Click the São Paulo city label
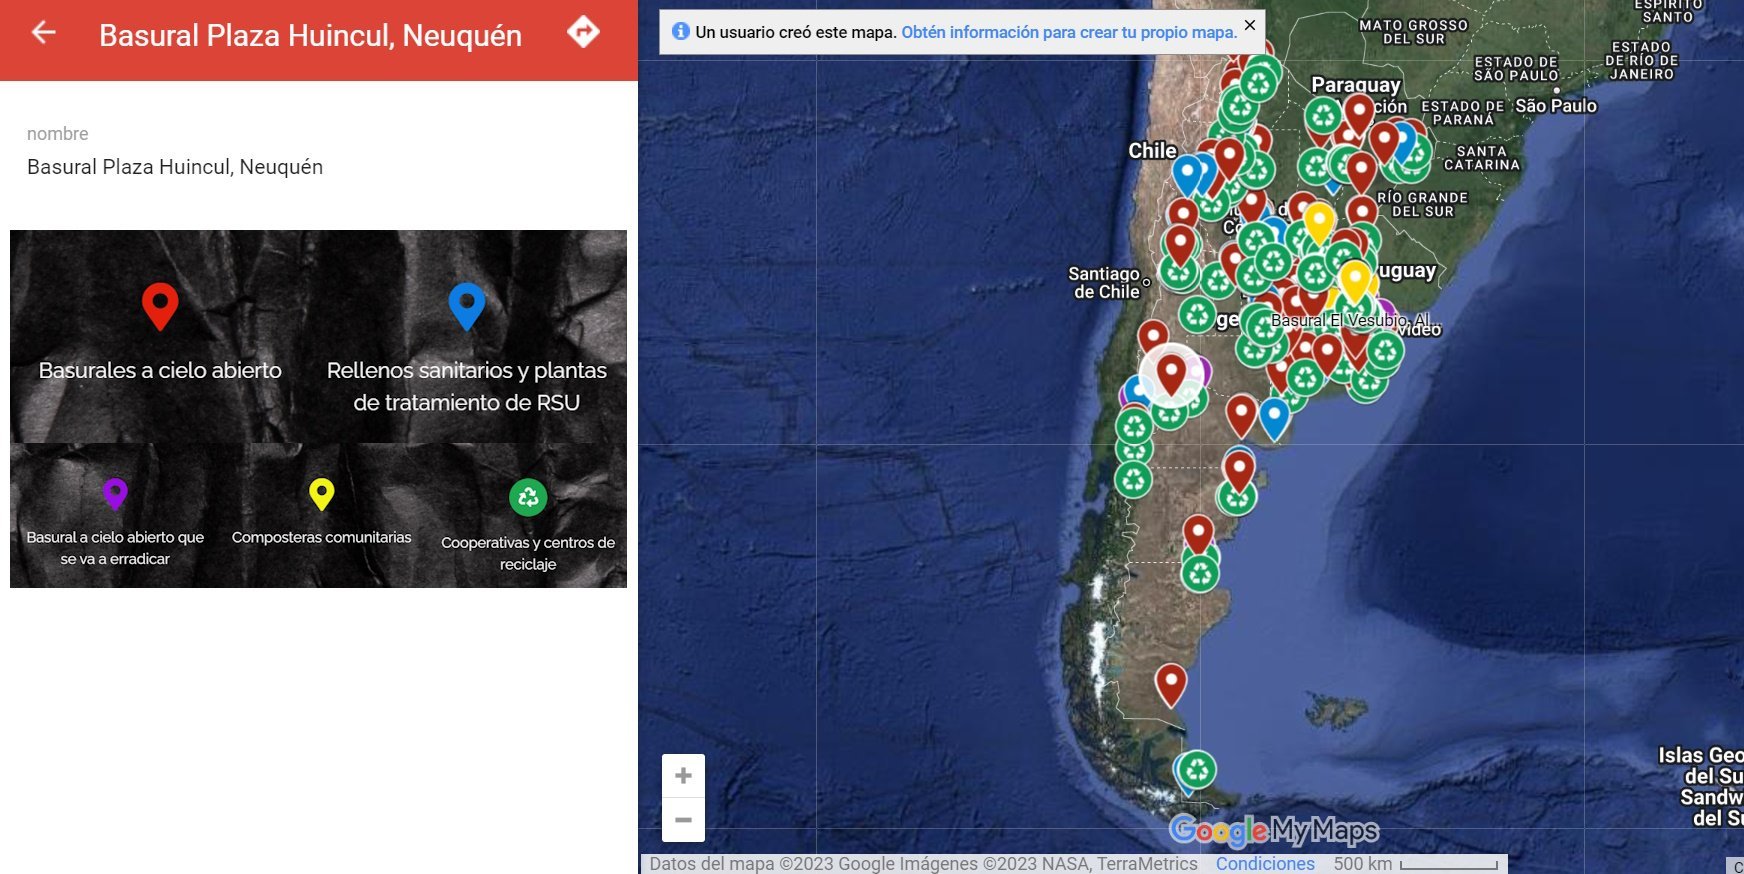The image size is (1744, 874). coord(1555,106)
